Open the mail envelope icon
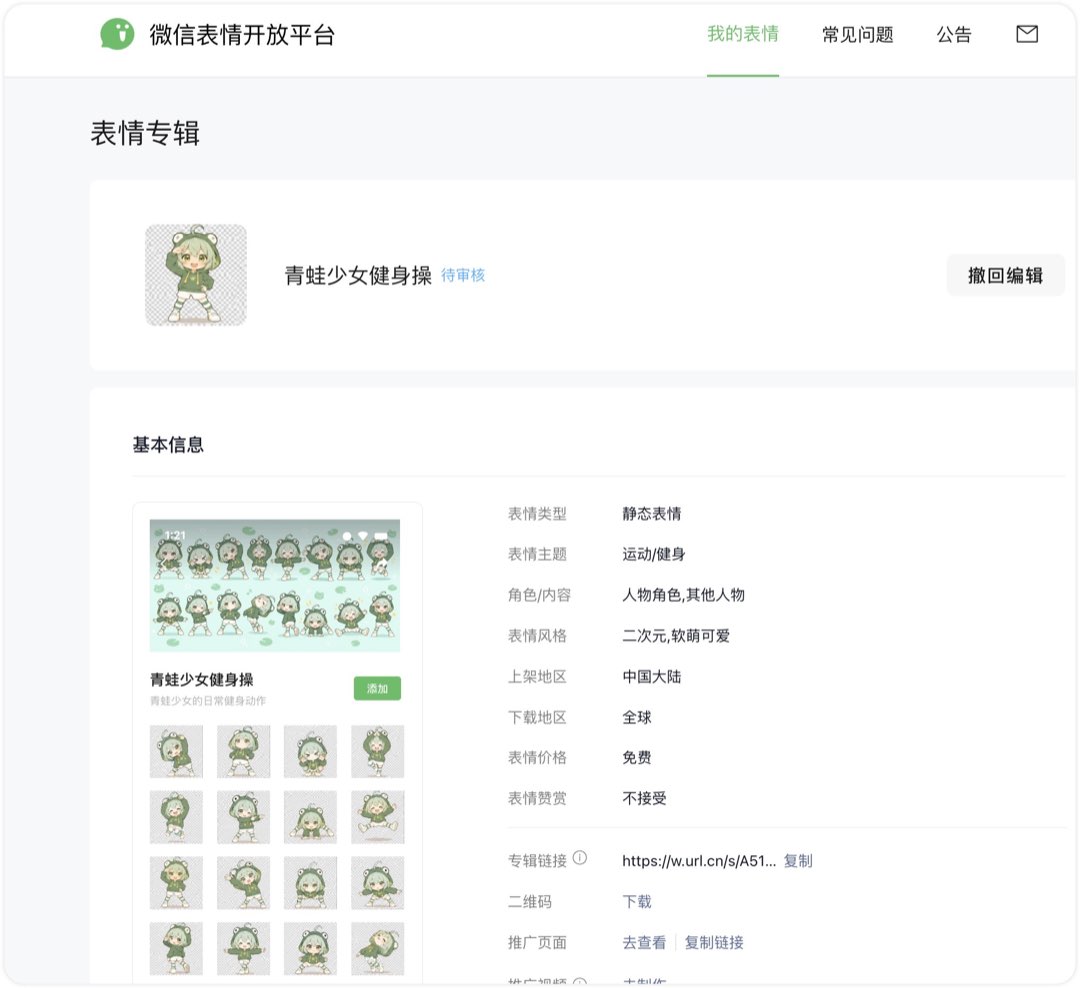 tap(1027, 34)
